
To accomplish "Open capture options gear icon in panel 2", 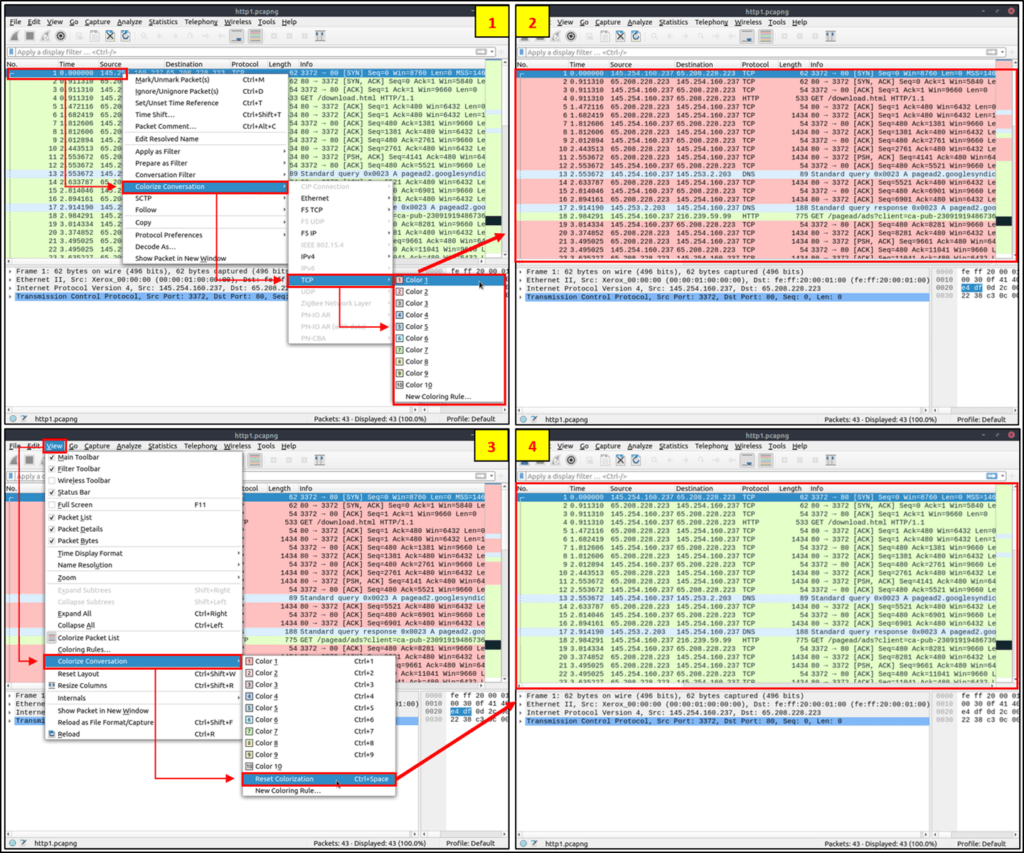I will (571, 36).
